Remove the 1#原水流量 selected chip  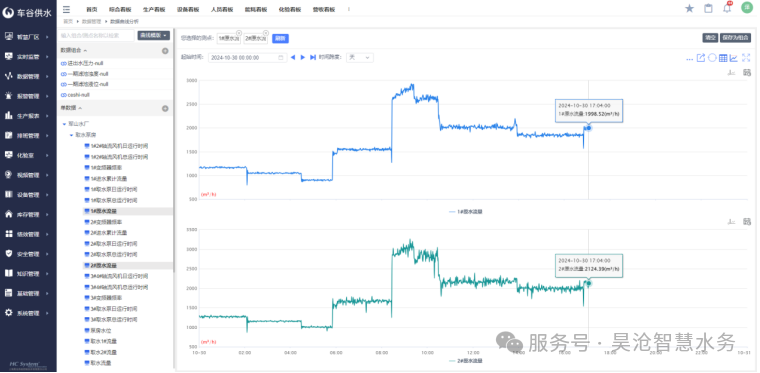pyautogui.click(x=238, y=33)
